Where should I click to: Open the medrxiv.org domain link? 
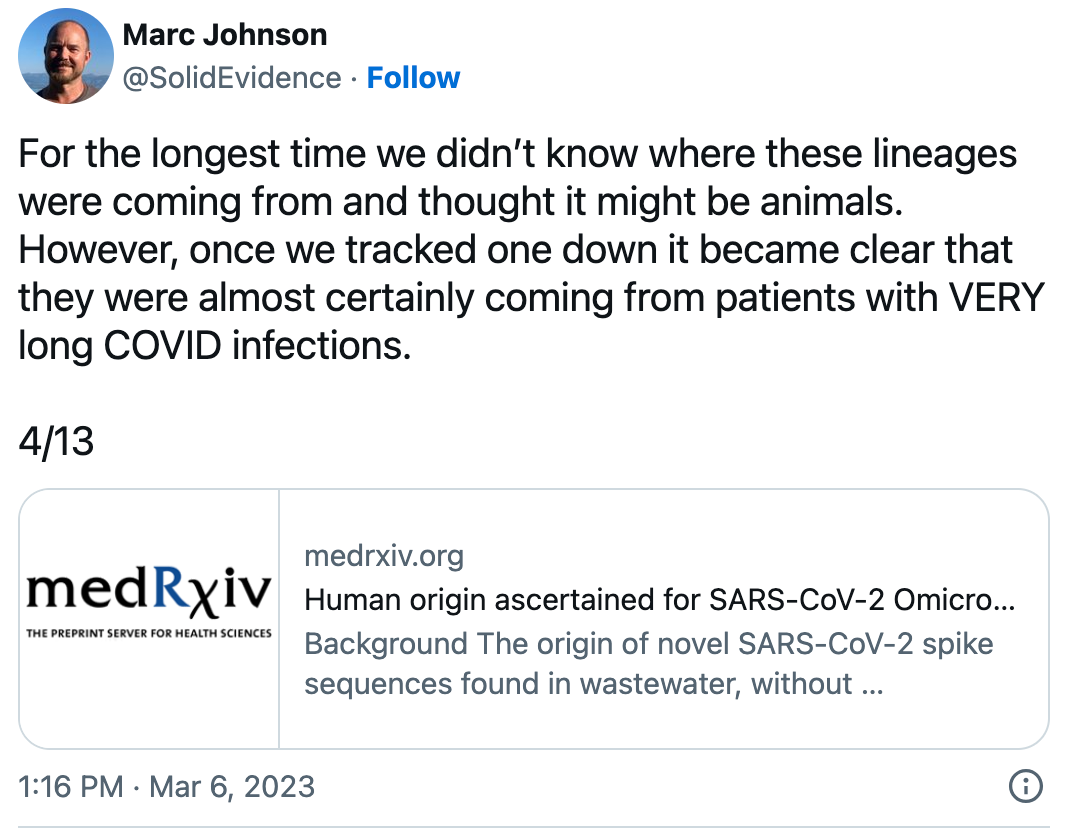pyautogui.click(x=384, y=556)
